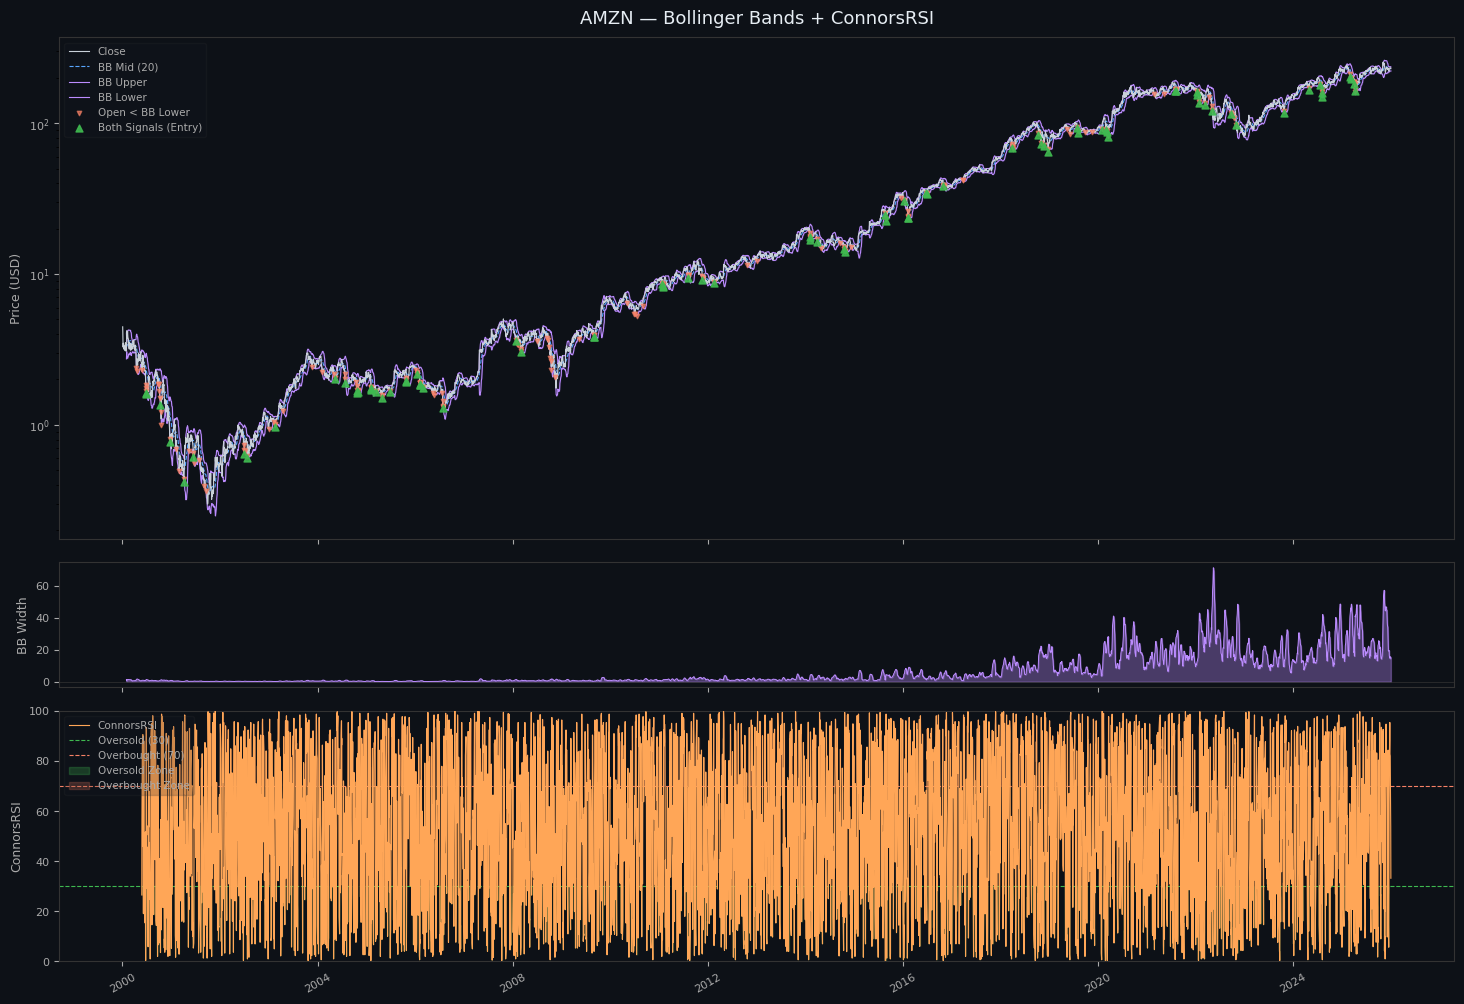Click the 10⁰ price axis tick label
The width and height of the screenshot is (1464, 1004).
pos(40,426)
